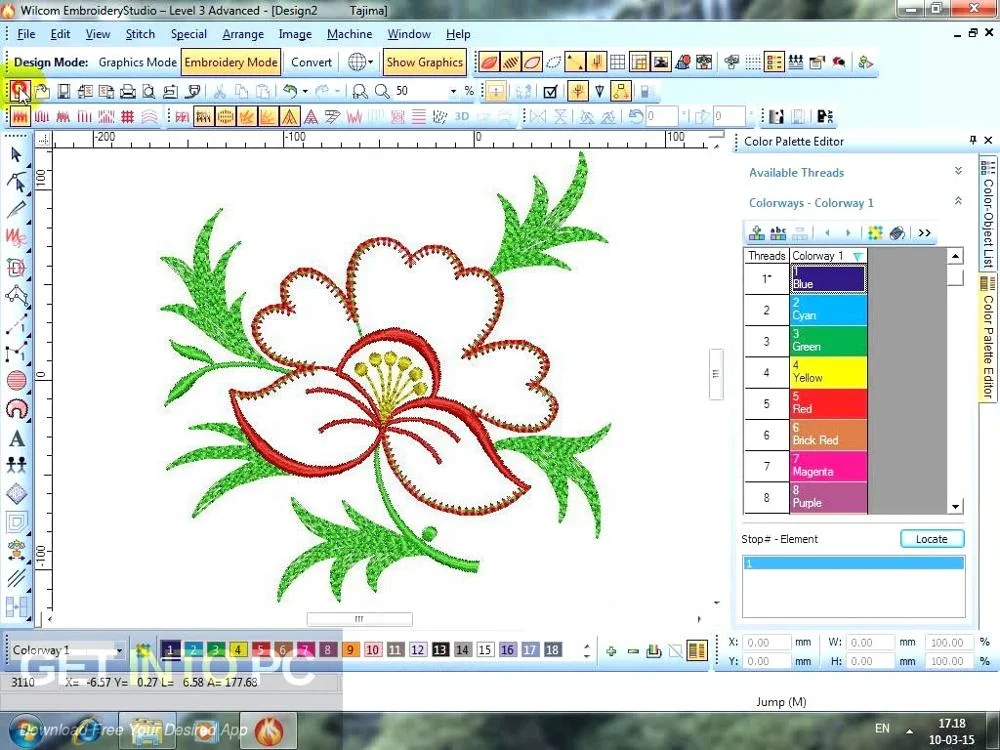Select the Yellow thread color swatch

[829, 373]
